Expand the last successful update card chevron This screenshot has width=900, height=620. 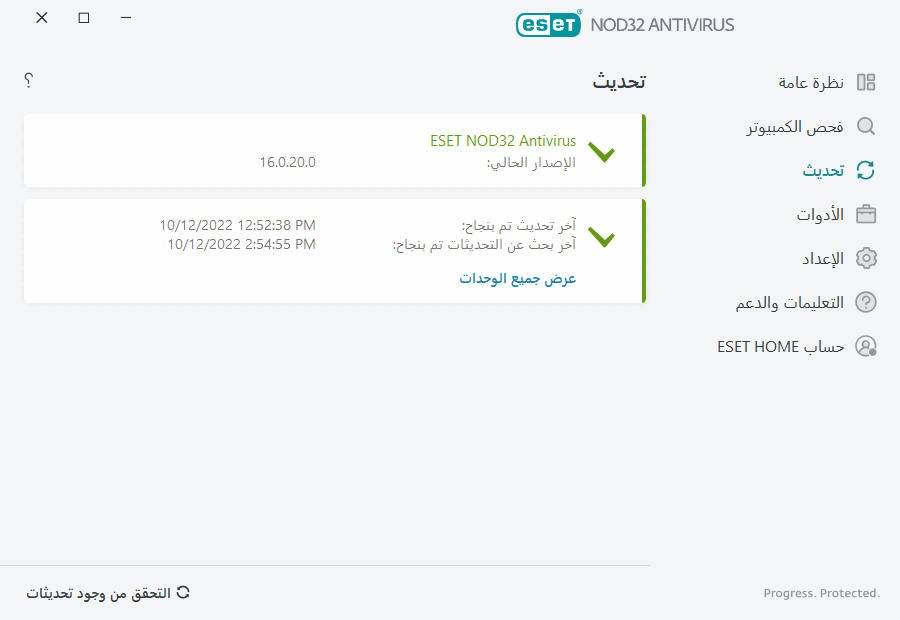point(601,237)
